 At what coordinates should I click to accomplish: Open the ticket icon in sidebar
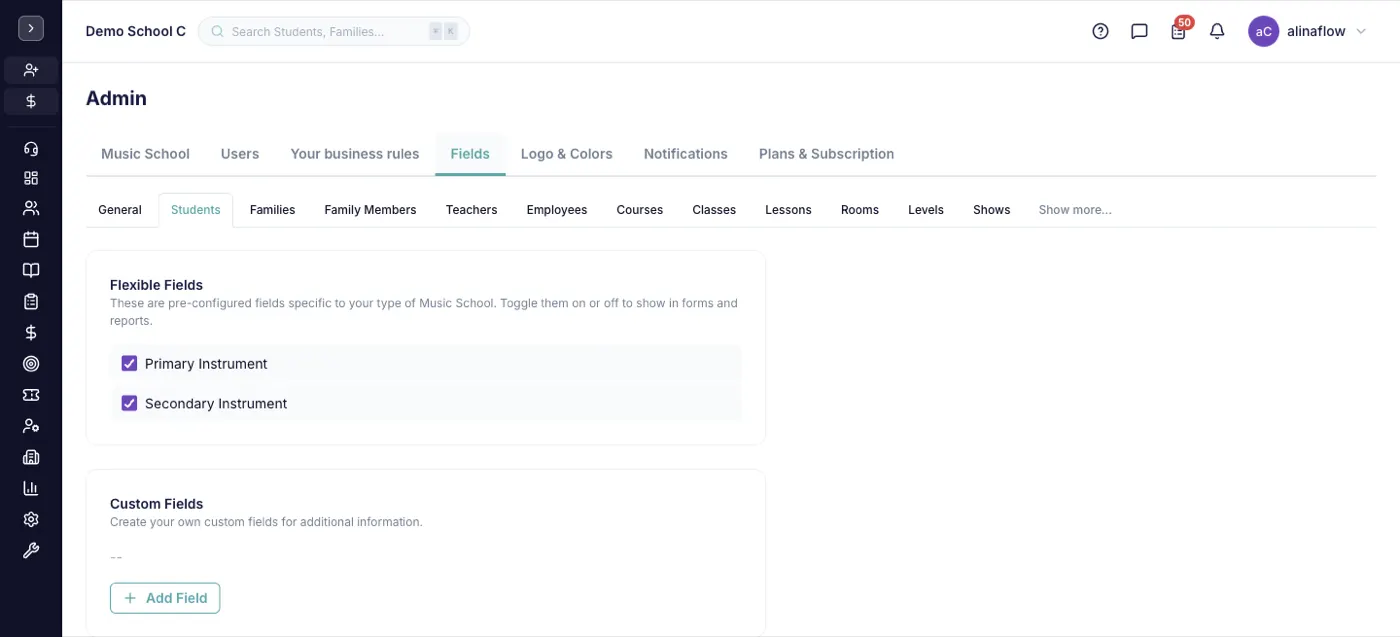coord(31,395)
